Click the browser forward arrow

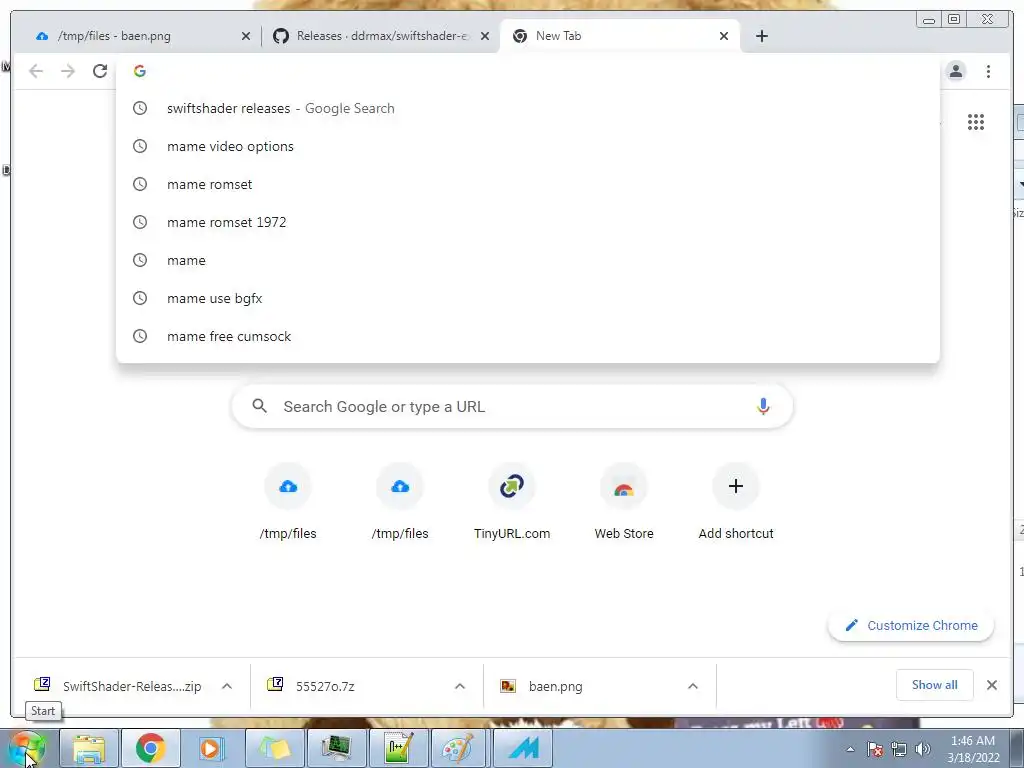68,71
